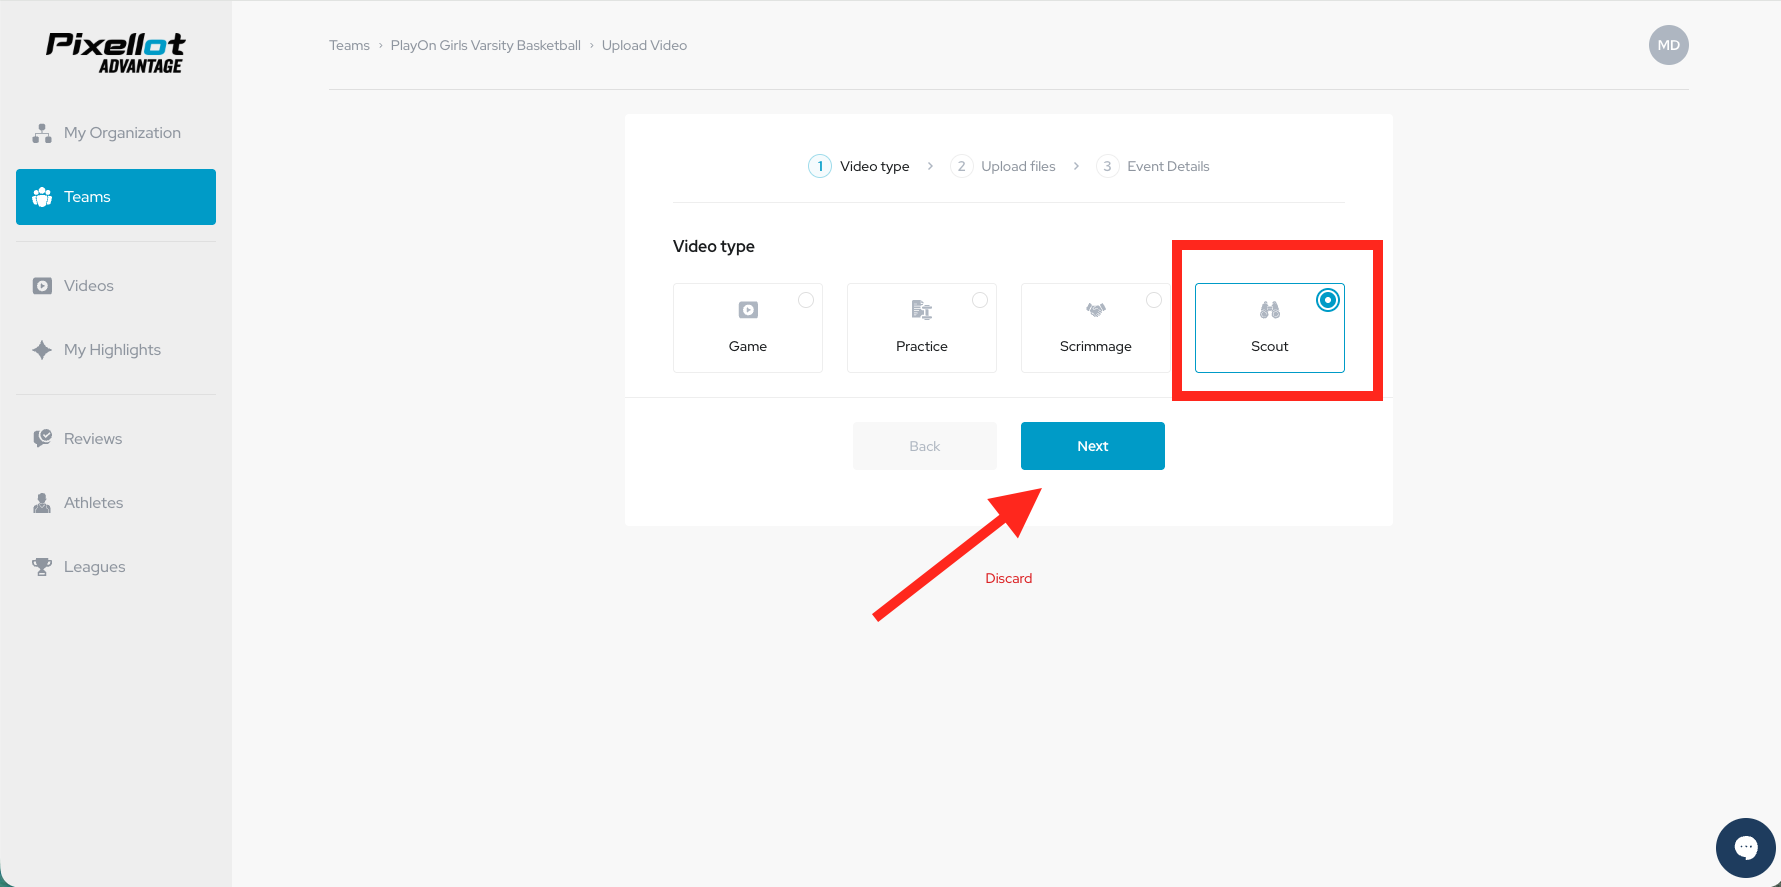Image resolution: width=1781 pixels, height=887 pixels.
Task: Open the chat support bubble
Action: click(x=1745, y=848)
